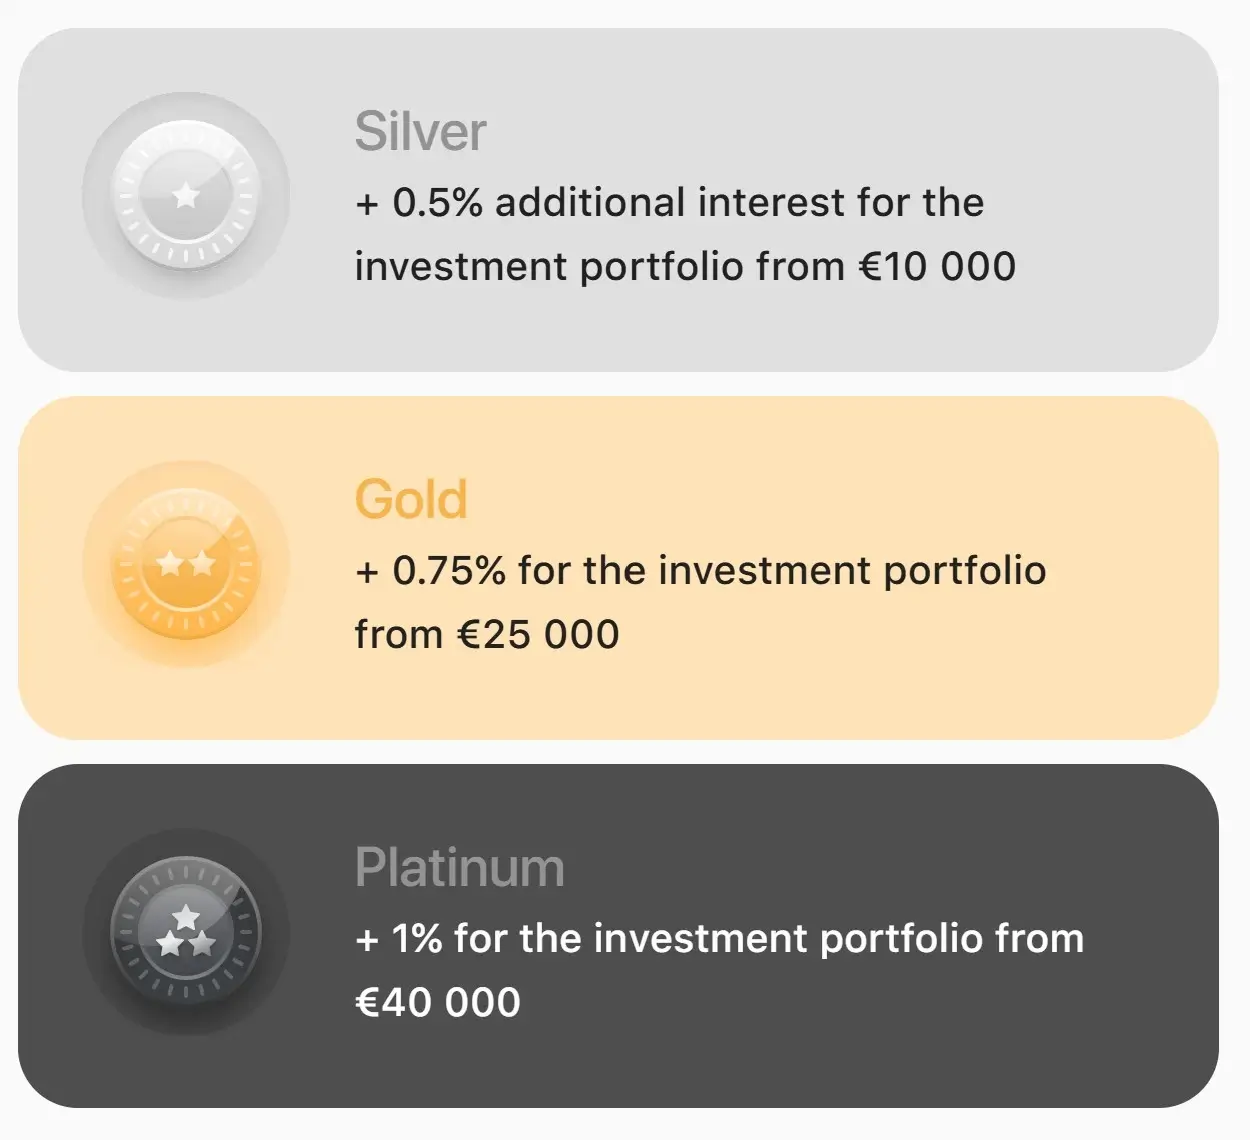The width and height of the screenshot is (1250, 1140).
Task: Click the Gold two-star coin icon
Action: click(186, 564)
